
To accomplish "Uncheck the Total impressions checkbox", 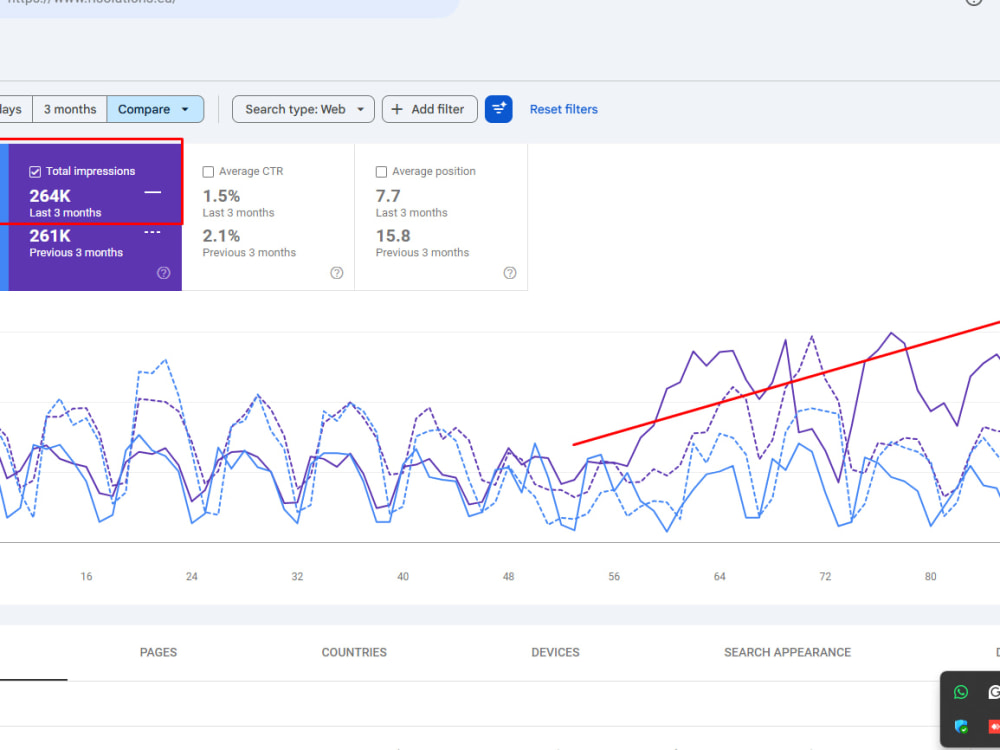I will [x=35, y=172].
